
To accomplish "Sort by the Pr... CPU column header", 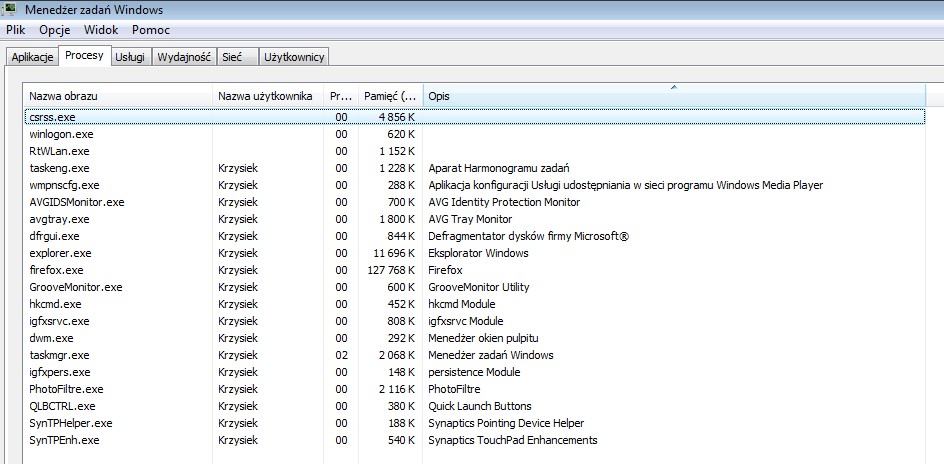I will [x=341, y=96].
